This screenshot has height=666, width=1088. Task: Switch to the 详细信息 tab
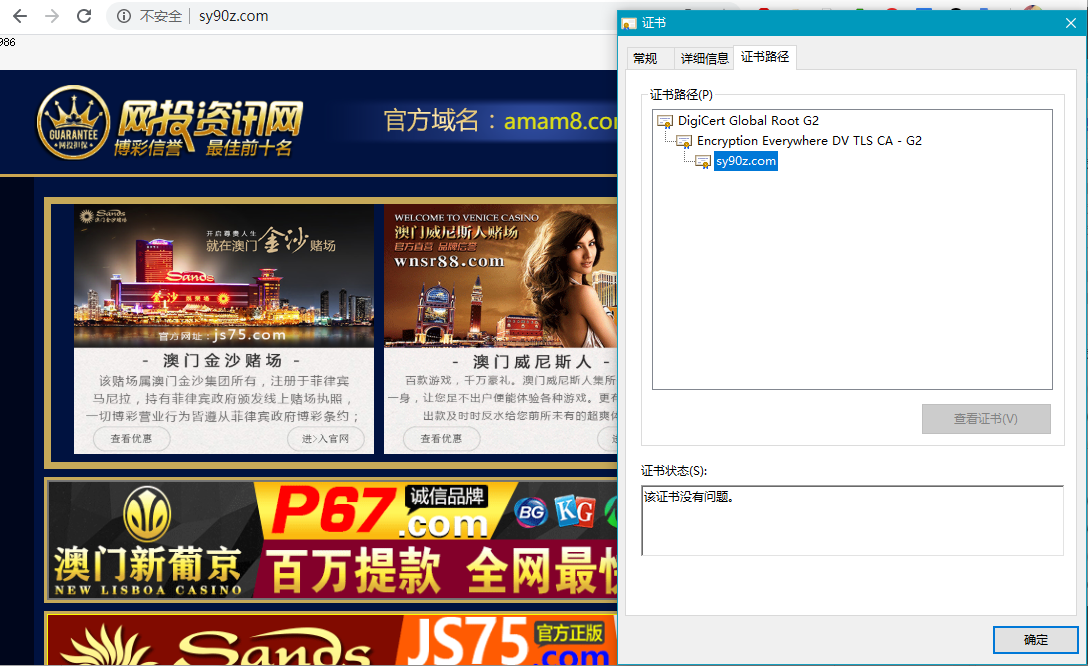click(x=704, y=58)
